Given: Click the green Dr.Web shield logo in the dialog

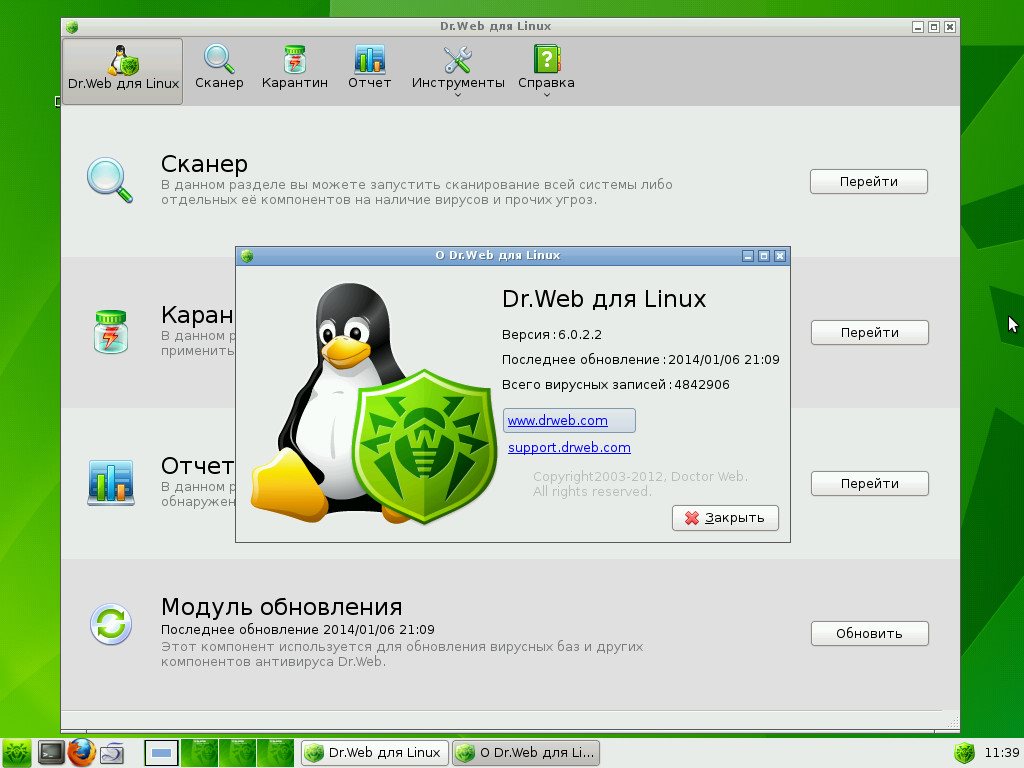Looking at the screenshot, I should coord(423,446).
